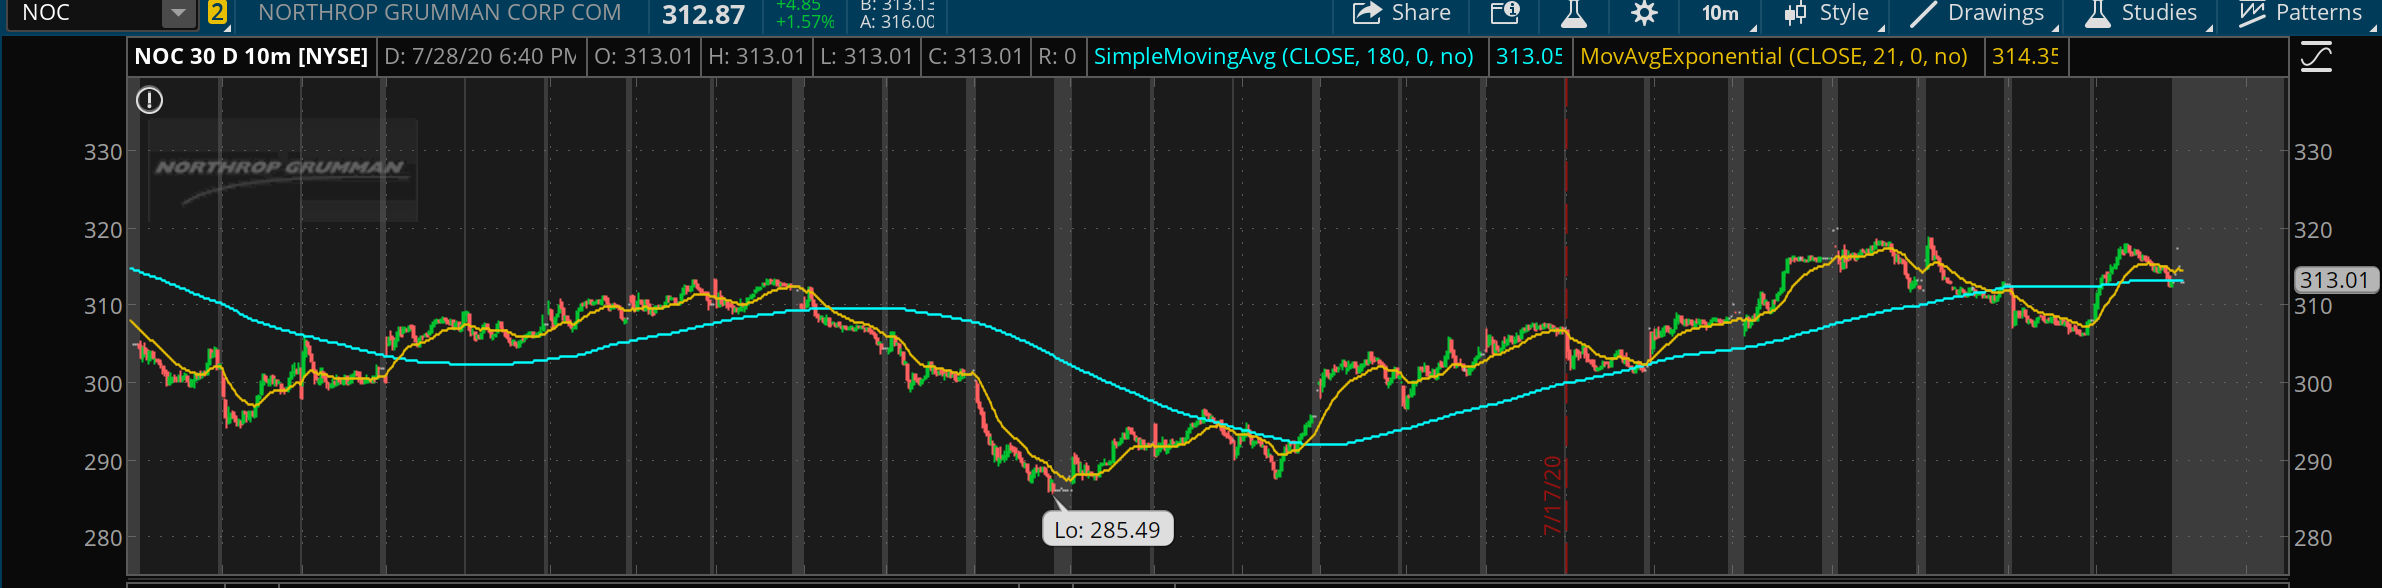2382x588 pixels.
Task: Click the exclamation alert icon on the chart
Action: point(150,100)
